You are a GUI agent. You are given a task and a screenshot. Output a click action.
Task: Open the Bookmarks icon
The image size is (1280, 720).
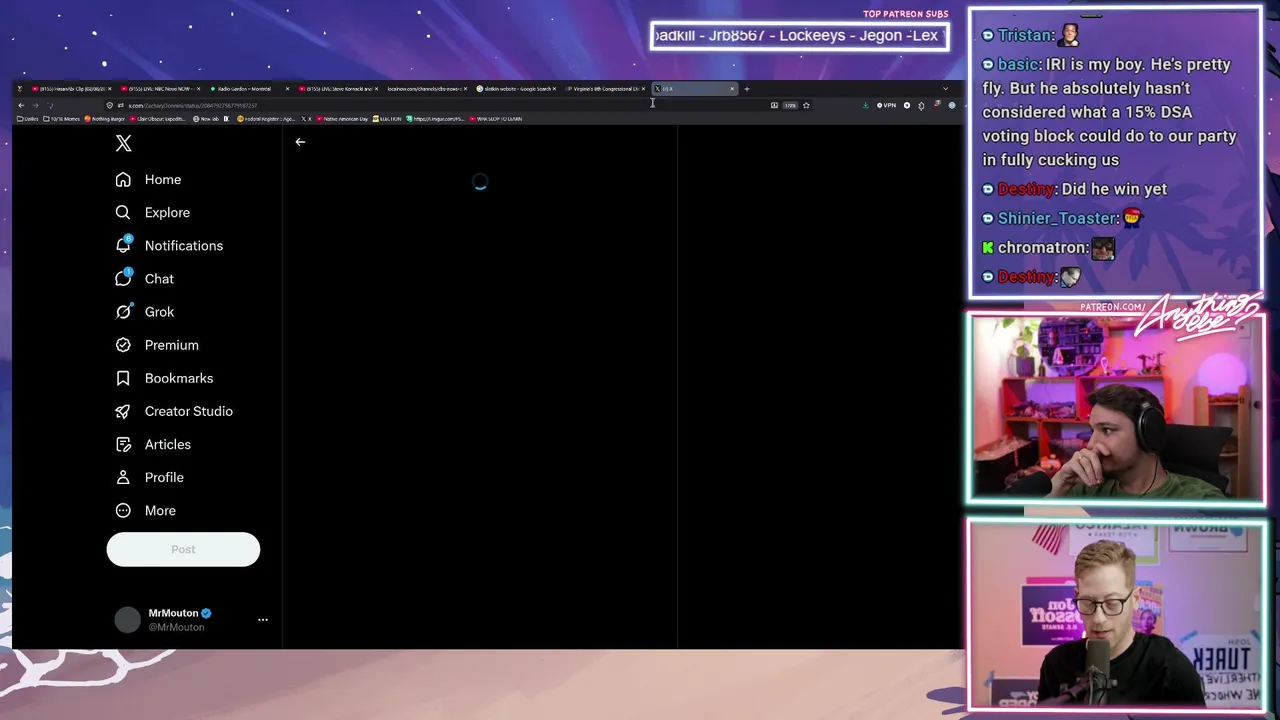(x=123, y=378)
